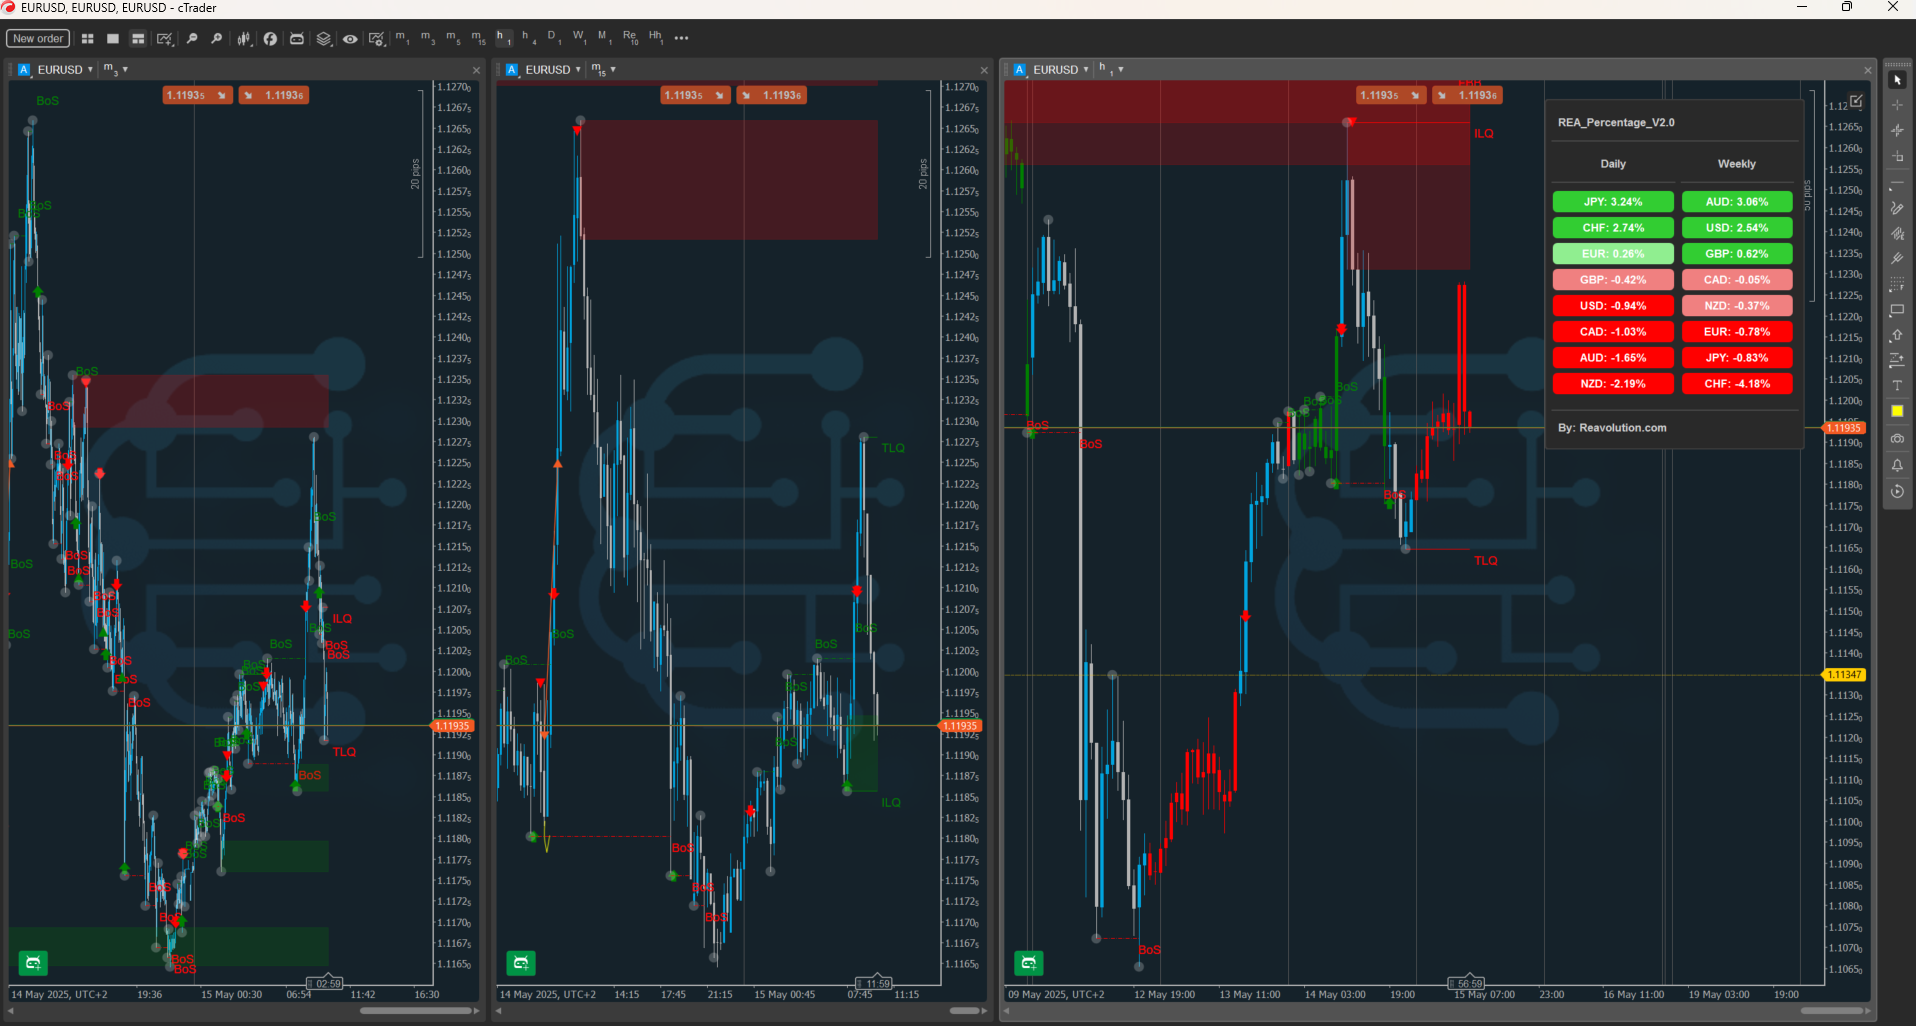Viewport: 1916px width, 1026px height.
Task: Select m15 timeframe in toolbar
Action: [479, 38]
